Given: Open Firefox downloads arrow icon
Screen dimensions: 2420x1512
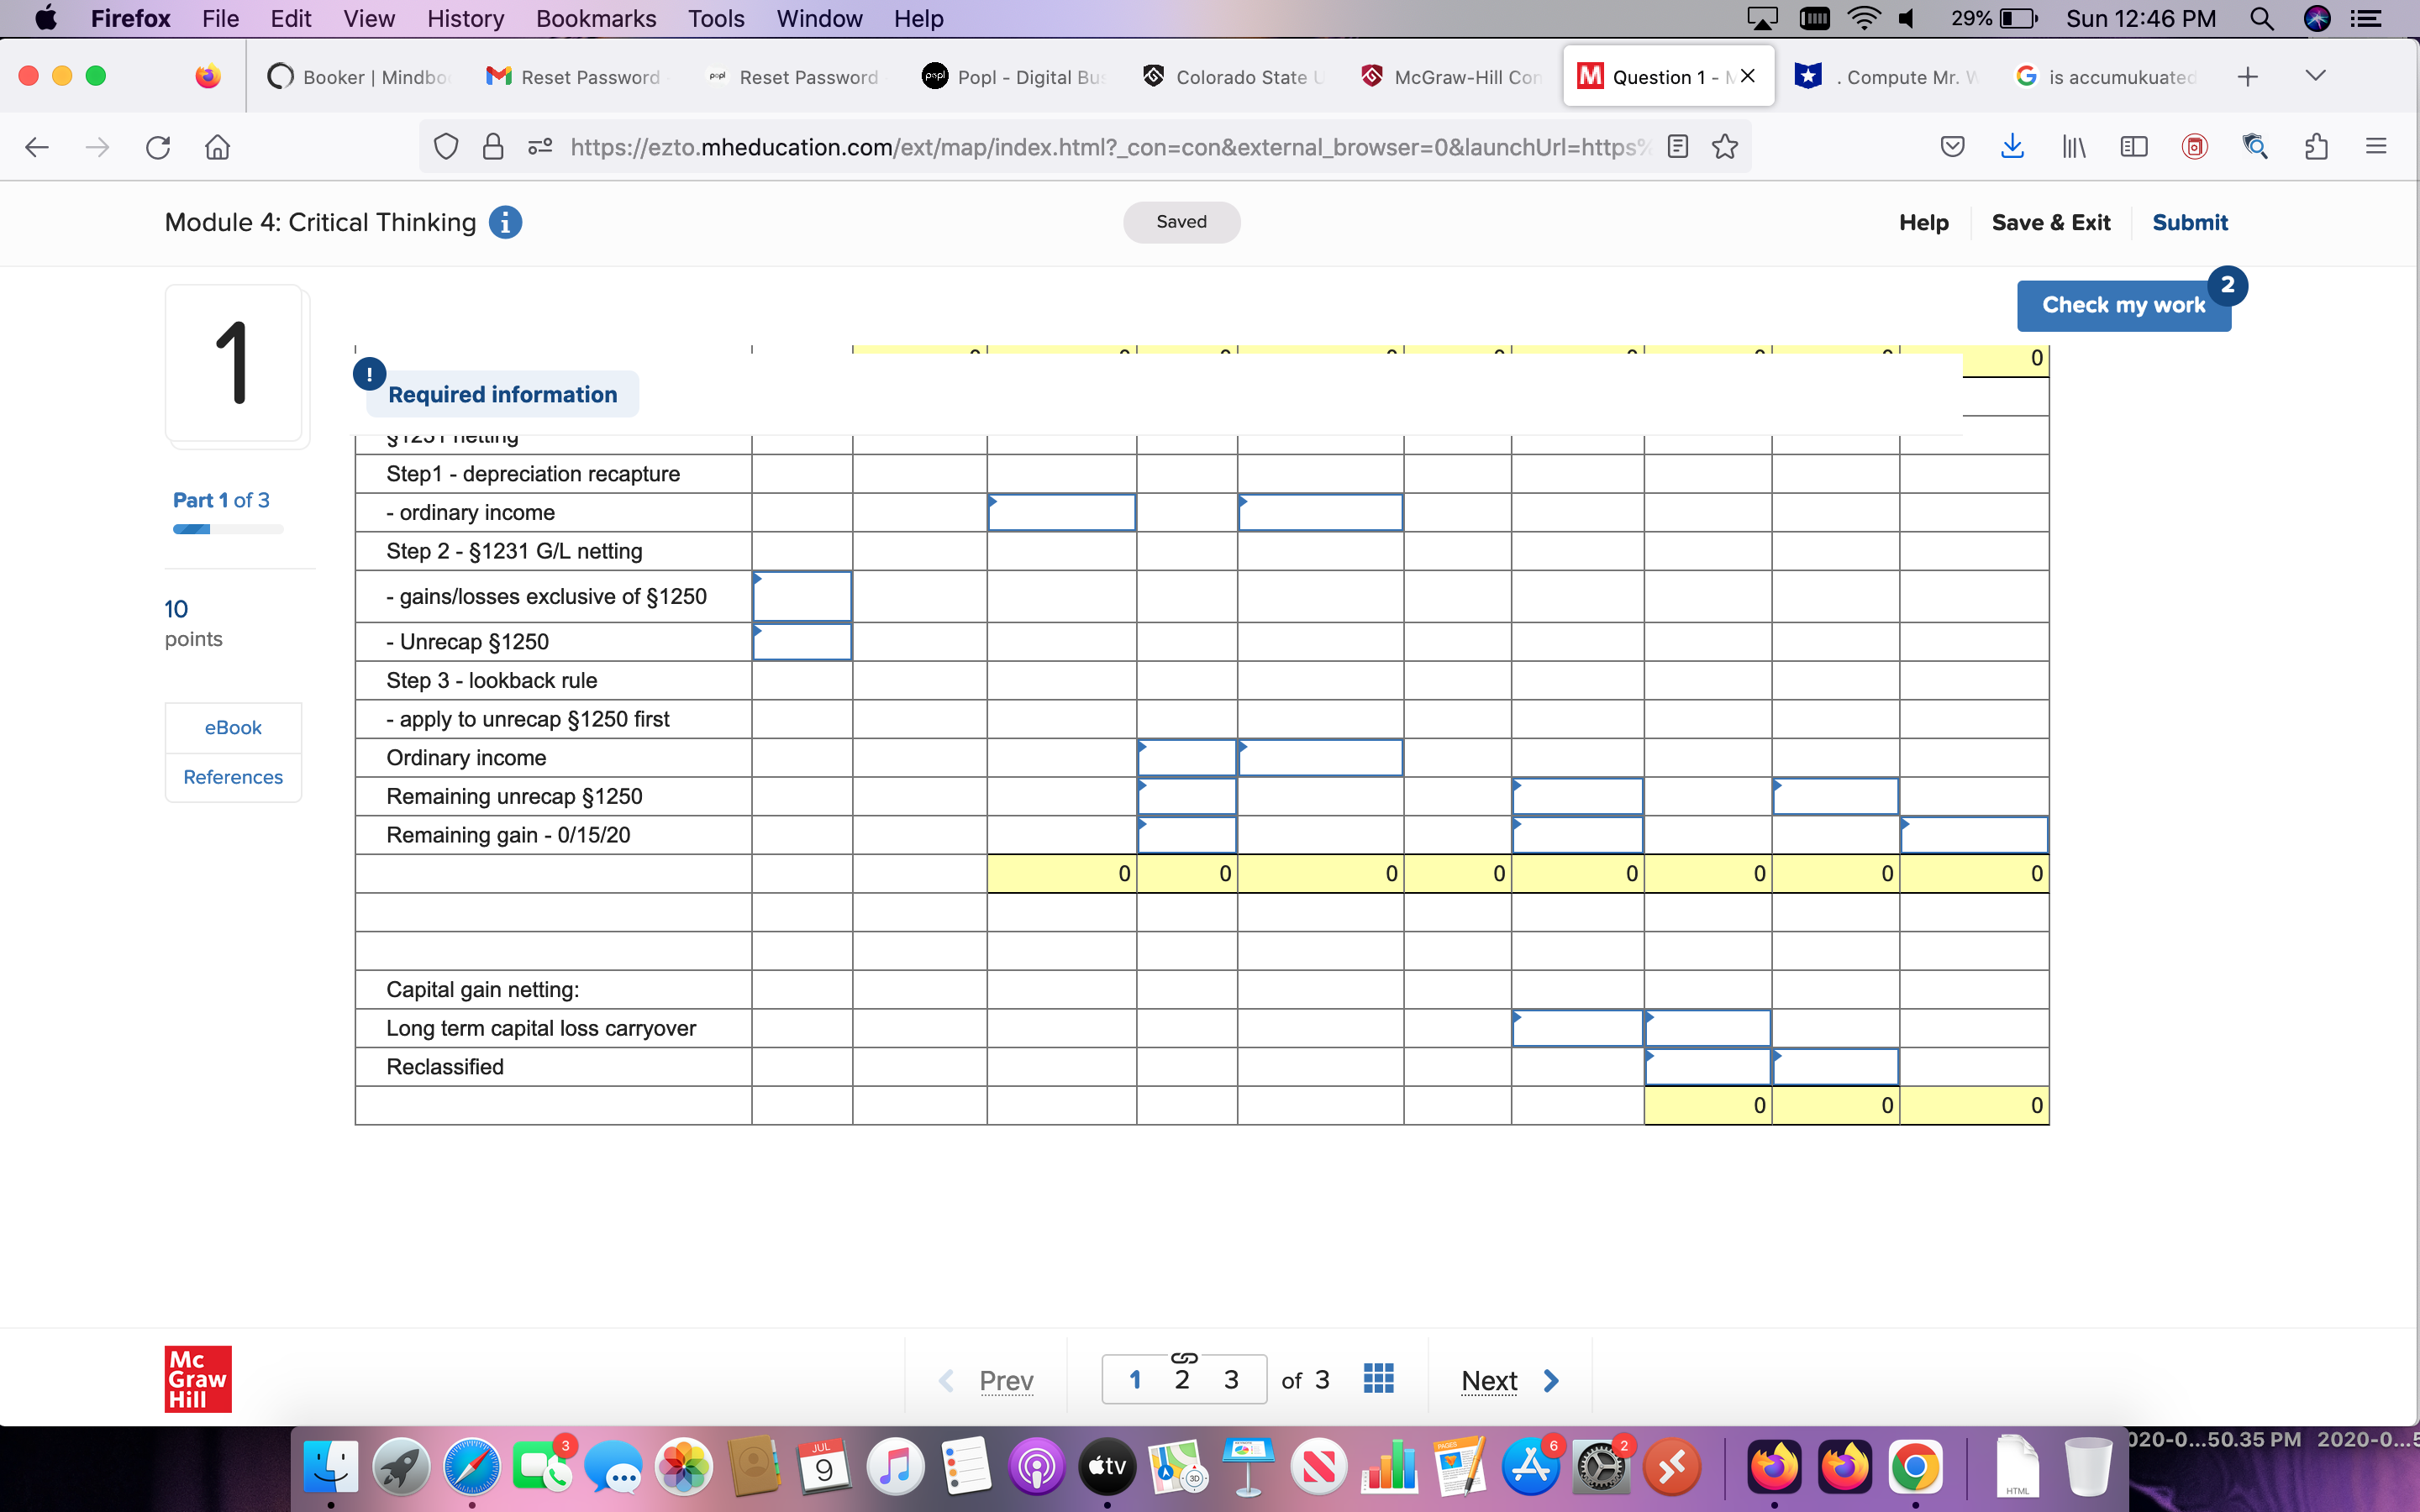Looking at the screenshot, I should click(x=2012, y=147).
